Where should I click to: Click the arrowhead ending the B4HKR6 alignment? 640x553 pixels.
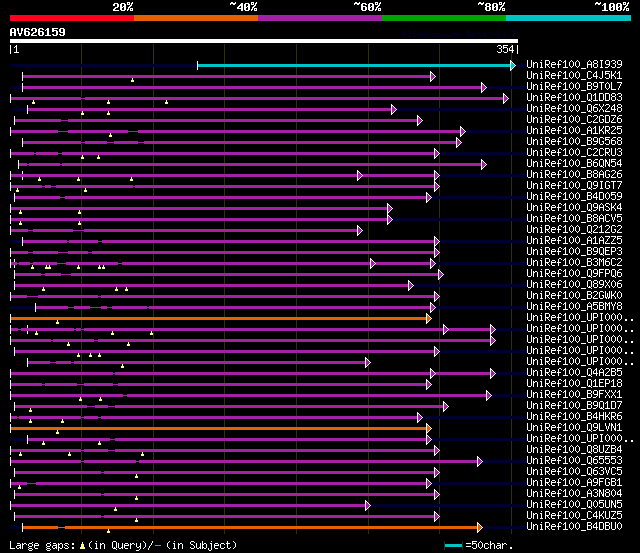tap(420, 418)
